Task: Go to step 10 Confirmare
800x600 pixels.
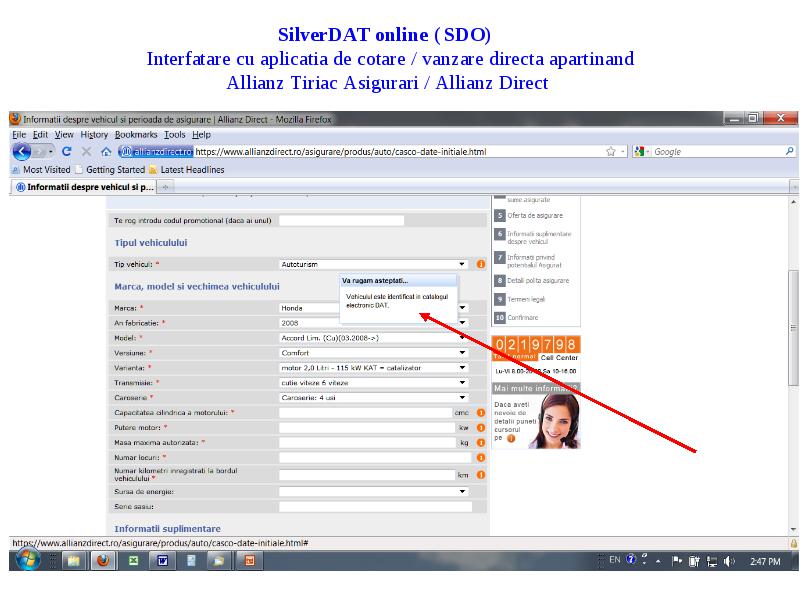Action: click(516, 317)
